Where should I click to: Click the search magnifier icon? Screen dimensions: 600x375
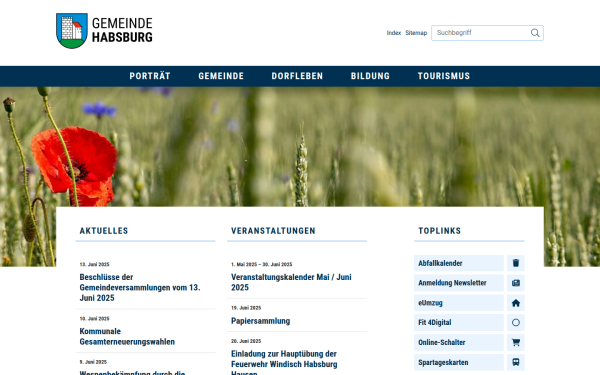pyautogui.click(x=535, y=33)
